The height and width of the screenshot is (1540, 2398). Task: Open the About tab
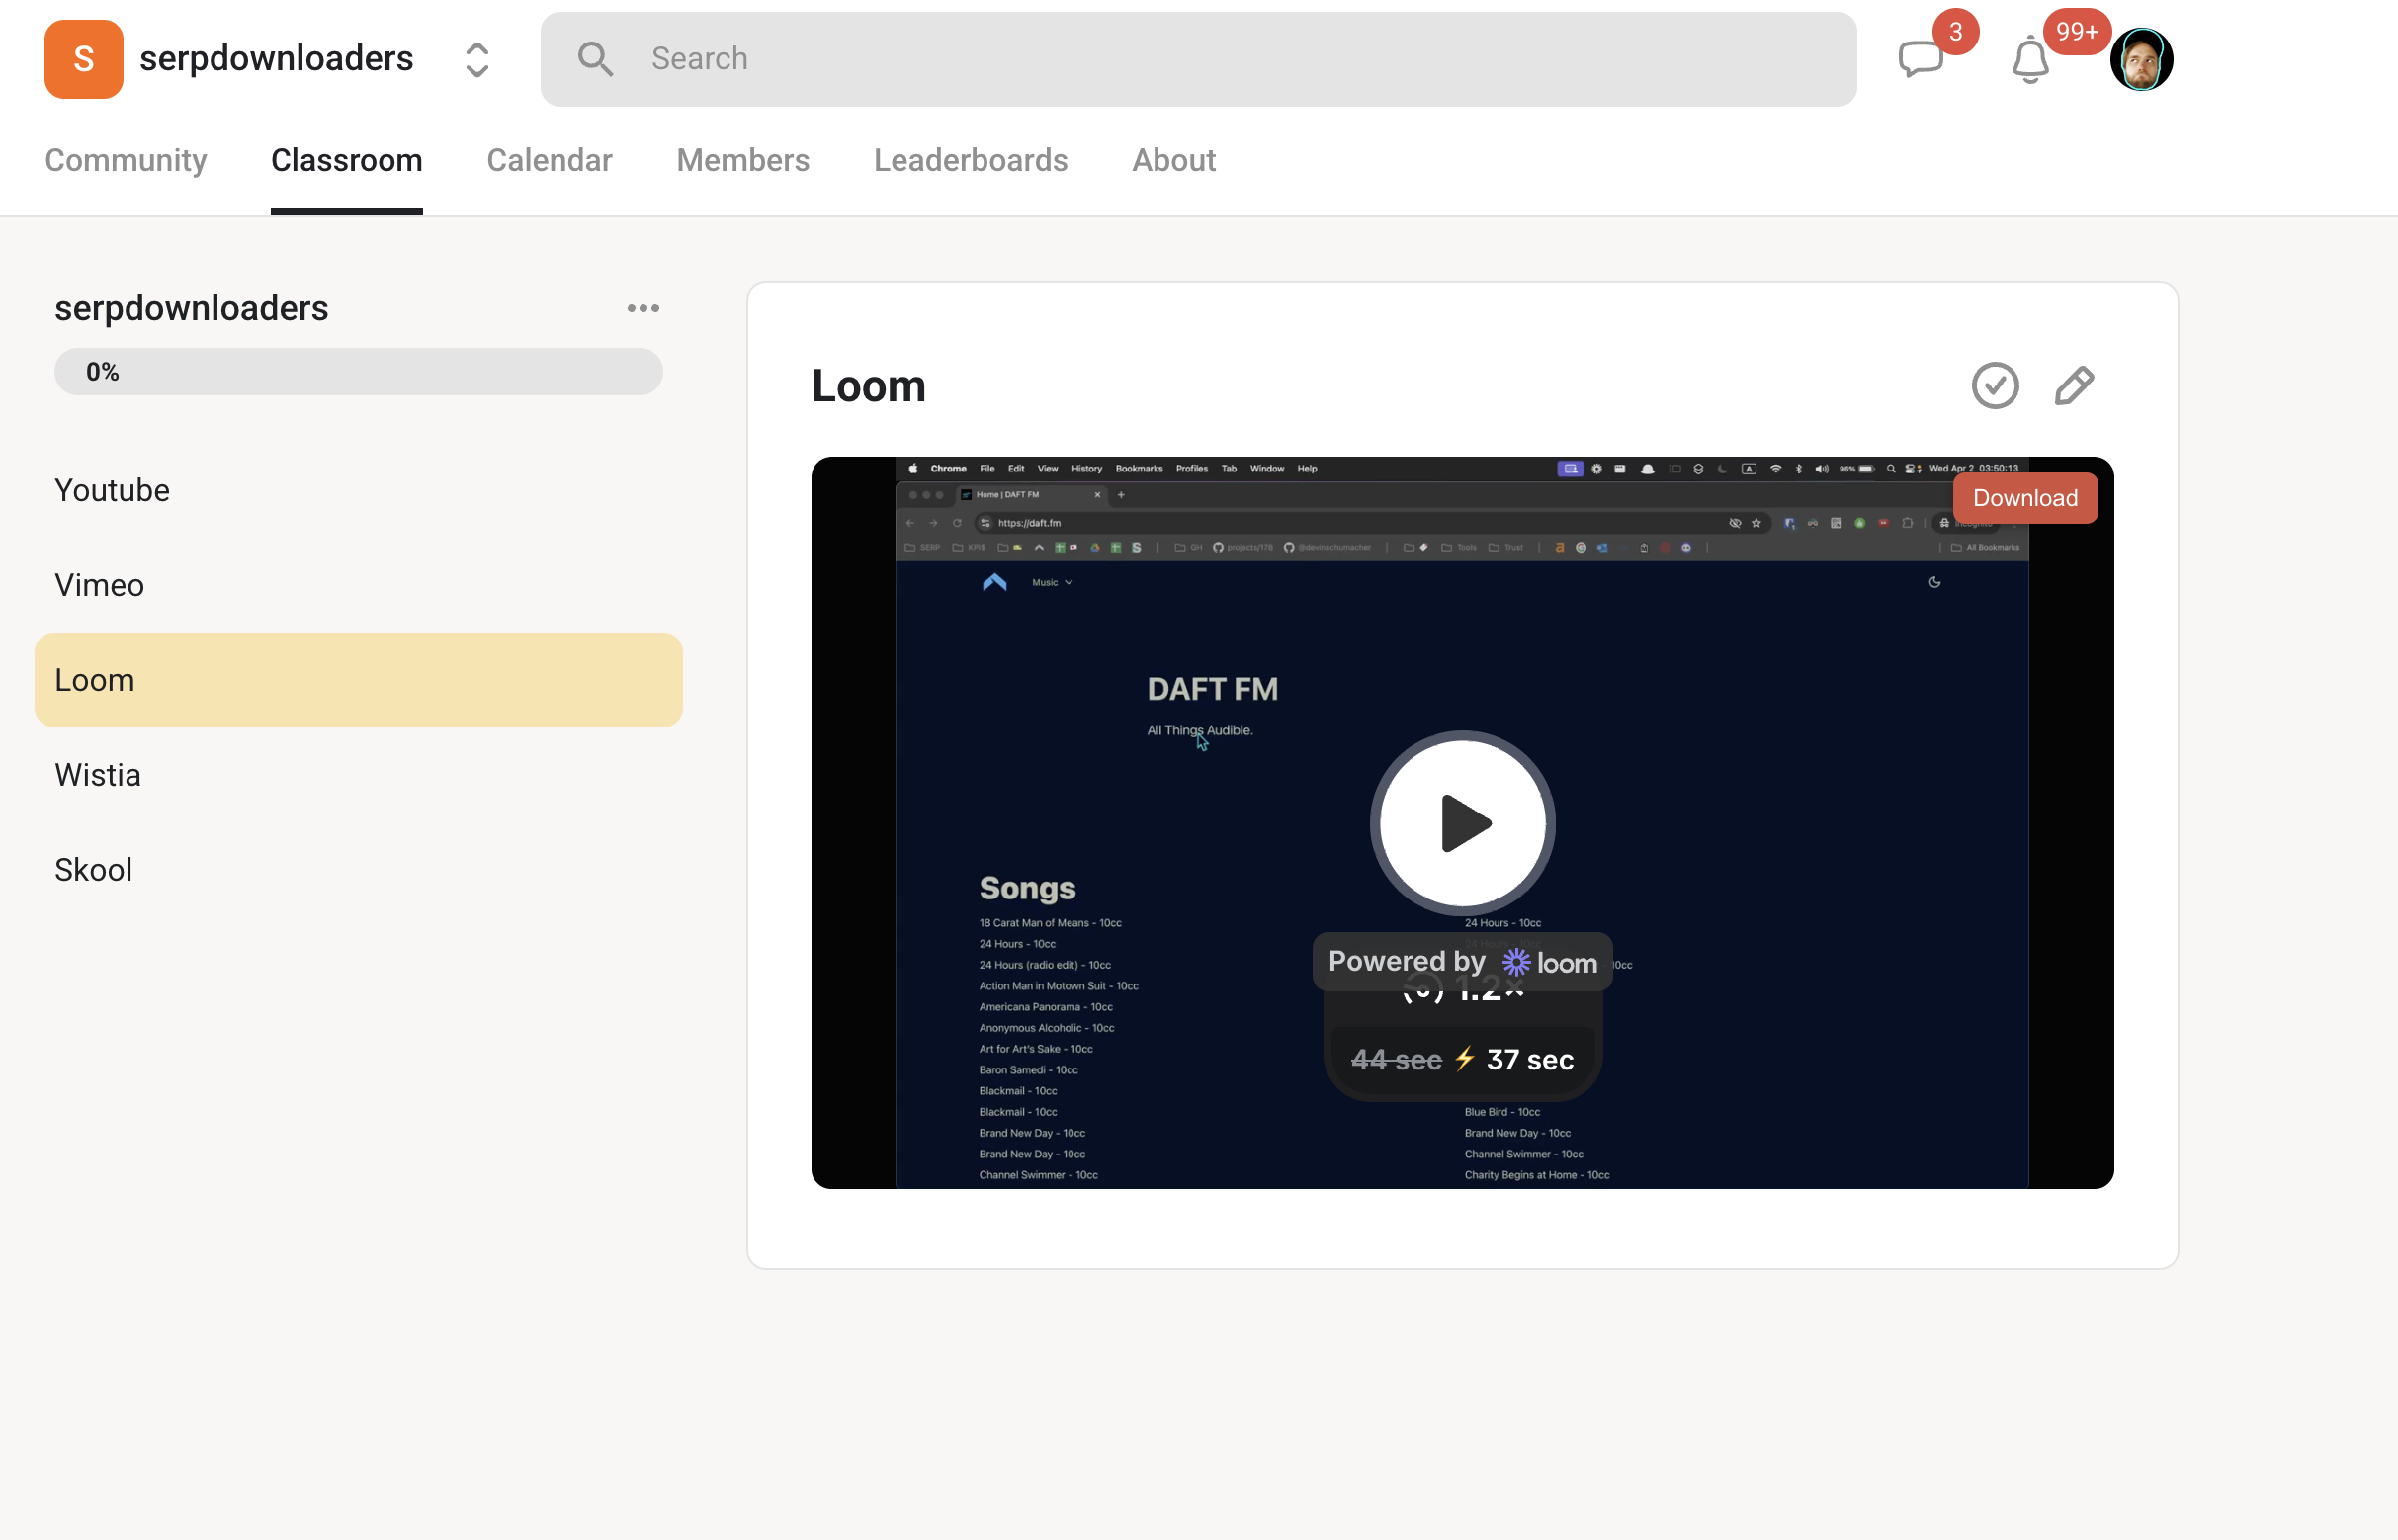coord(1173,160)
